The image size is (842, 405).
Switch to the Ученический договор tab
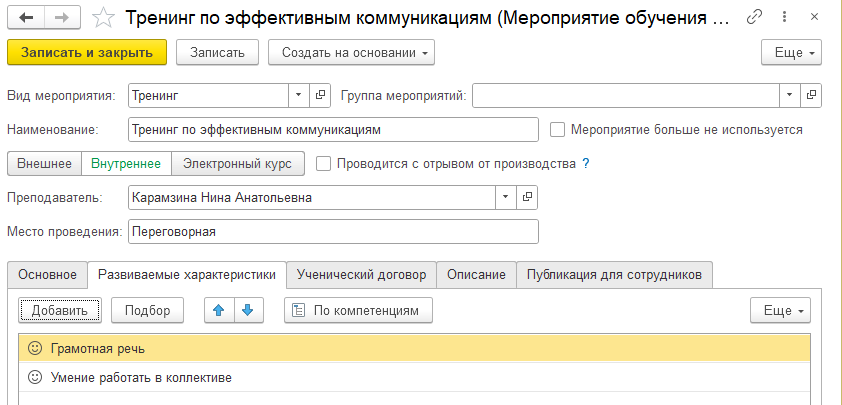point(361,274)
